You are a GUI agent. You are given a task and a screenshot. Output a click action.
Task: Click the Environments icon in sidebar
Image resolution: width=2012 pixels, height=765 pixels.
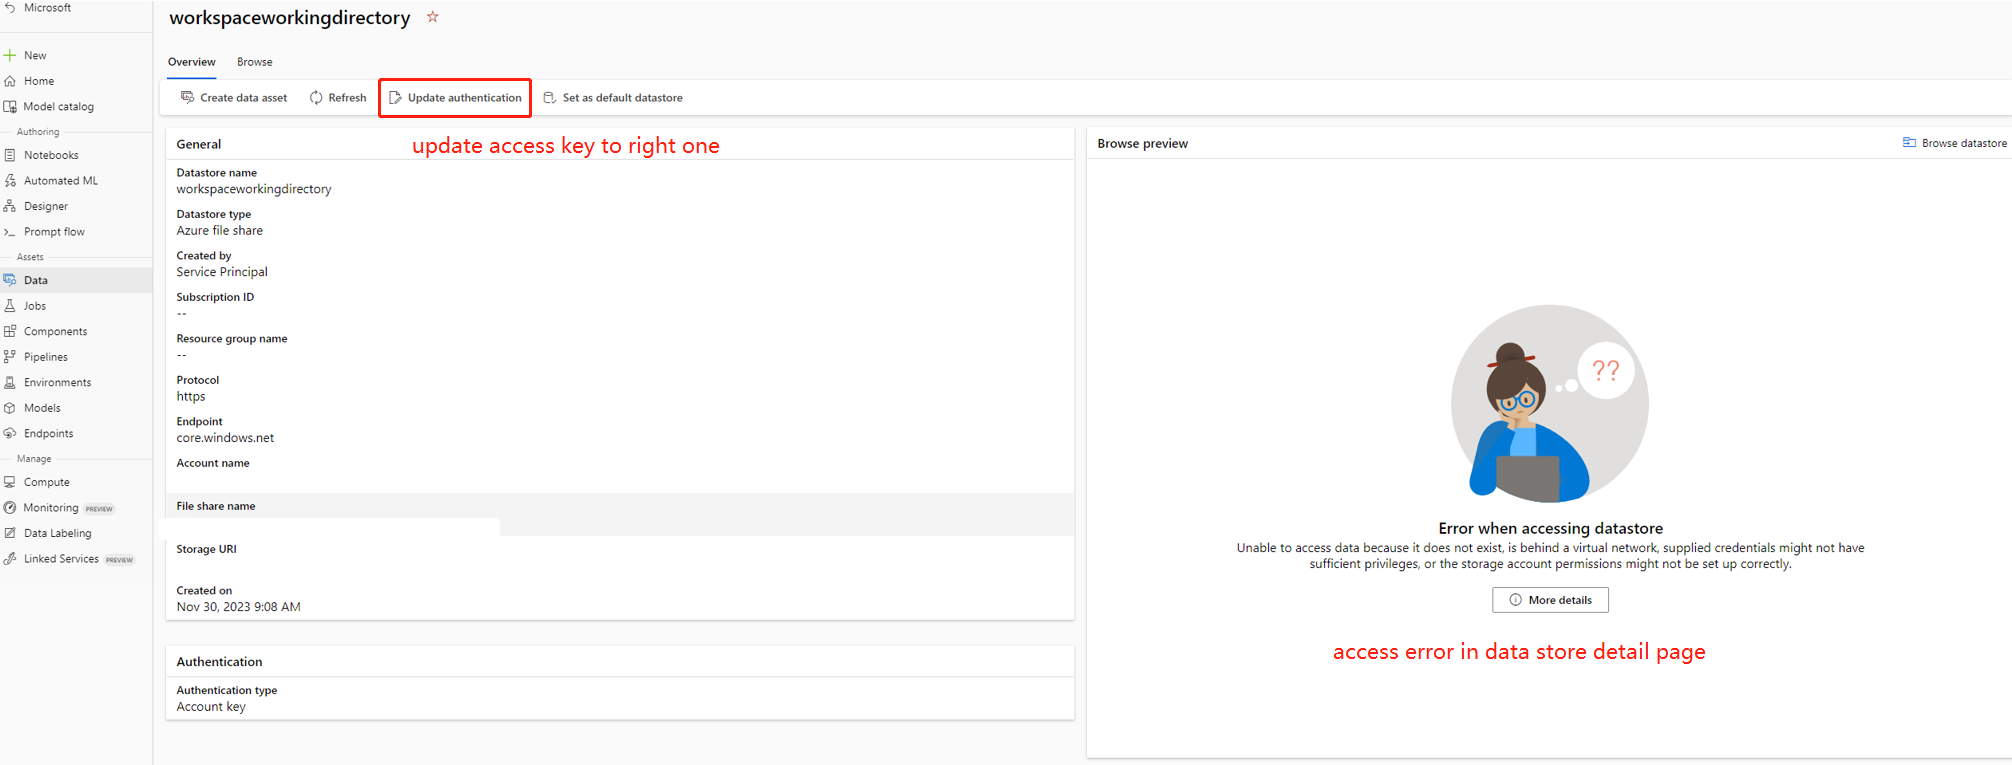click(10, 382)
